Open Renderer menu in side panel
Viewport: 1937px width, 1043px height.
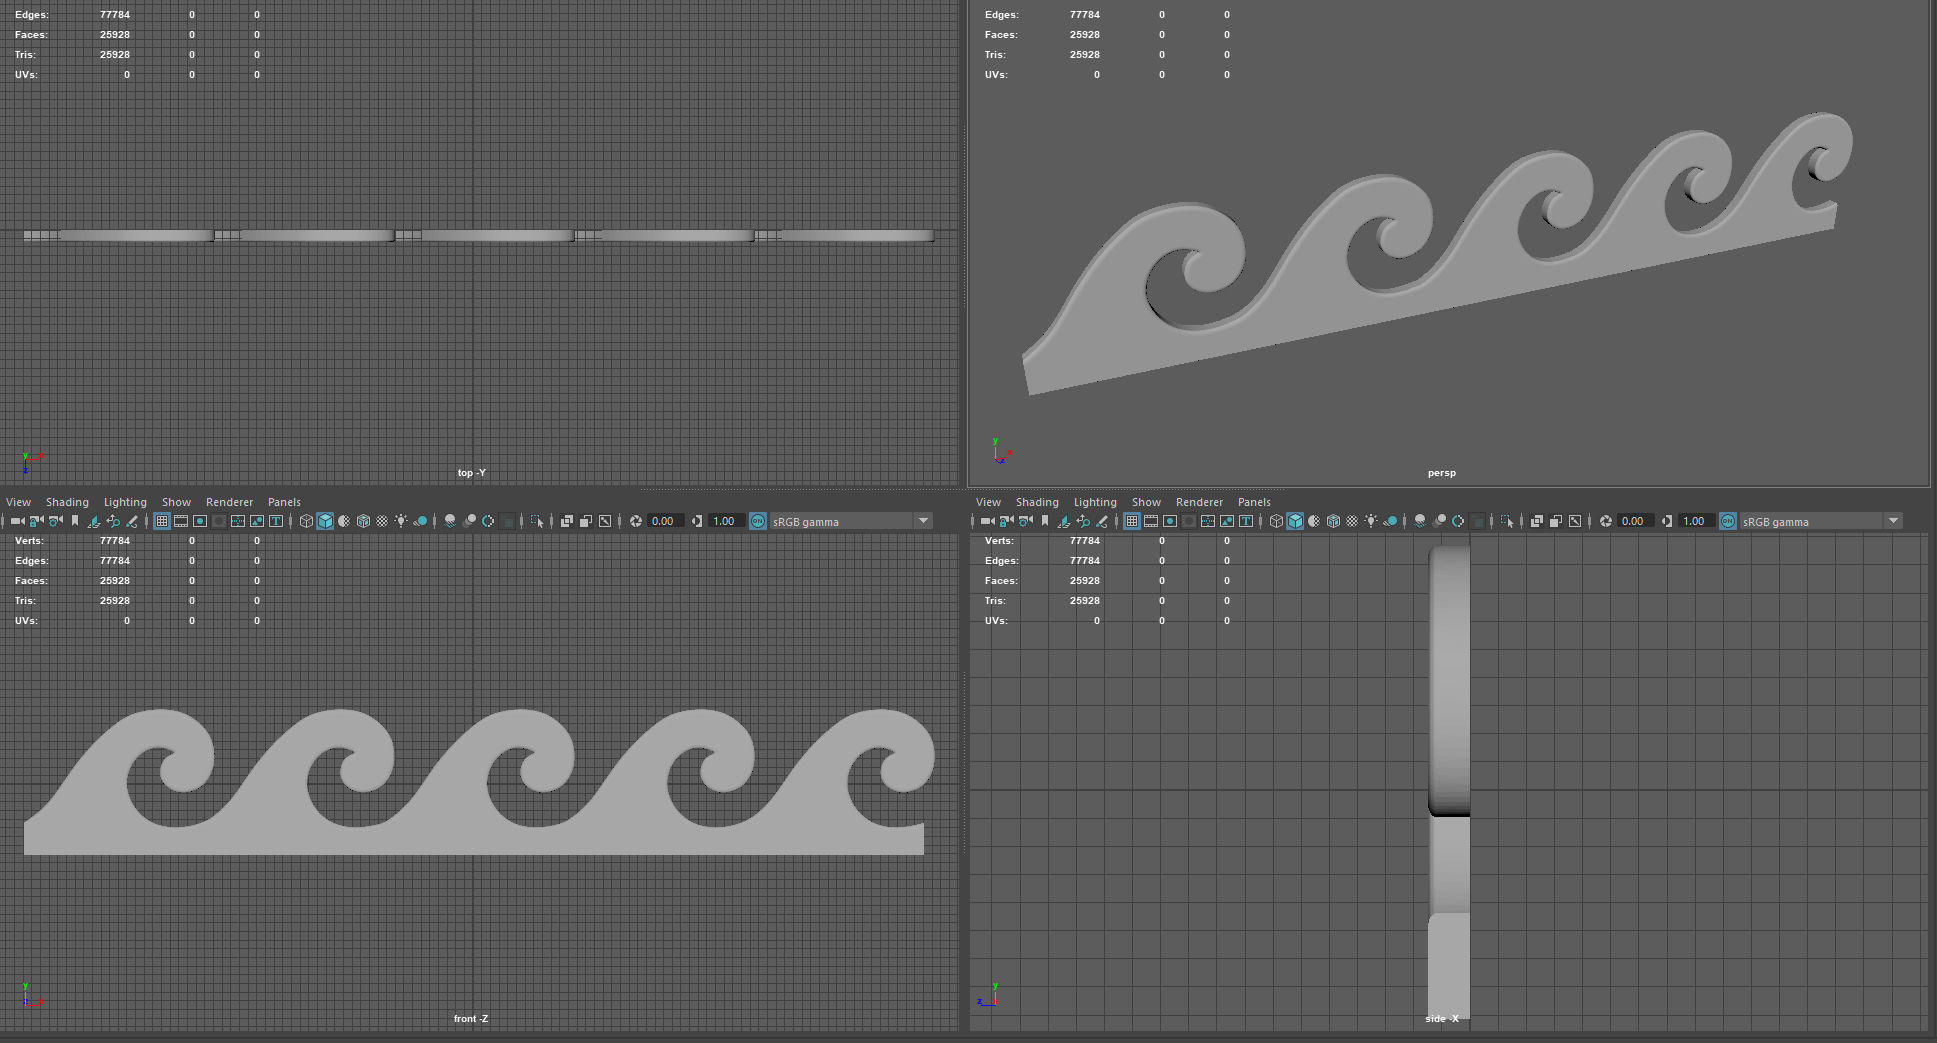[1199, 502]
